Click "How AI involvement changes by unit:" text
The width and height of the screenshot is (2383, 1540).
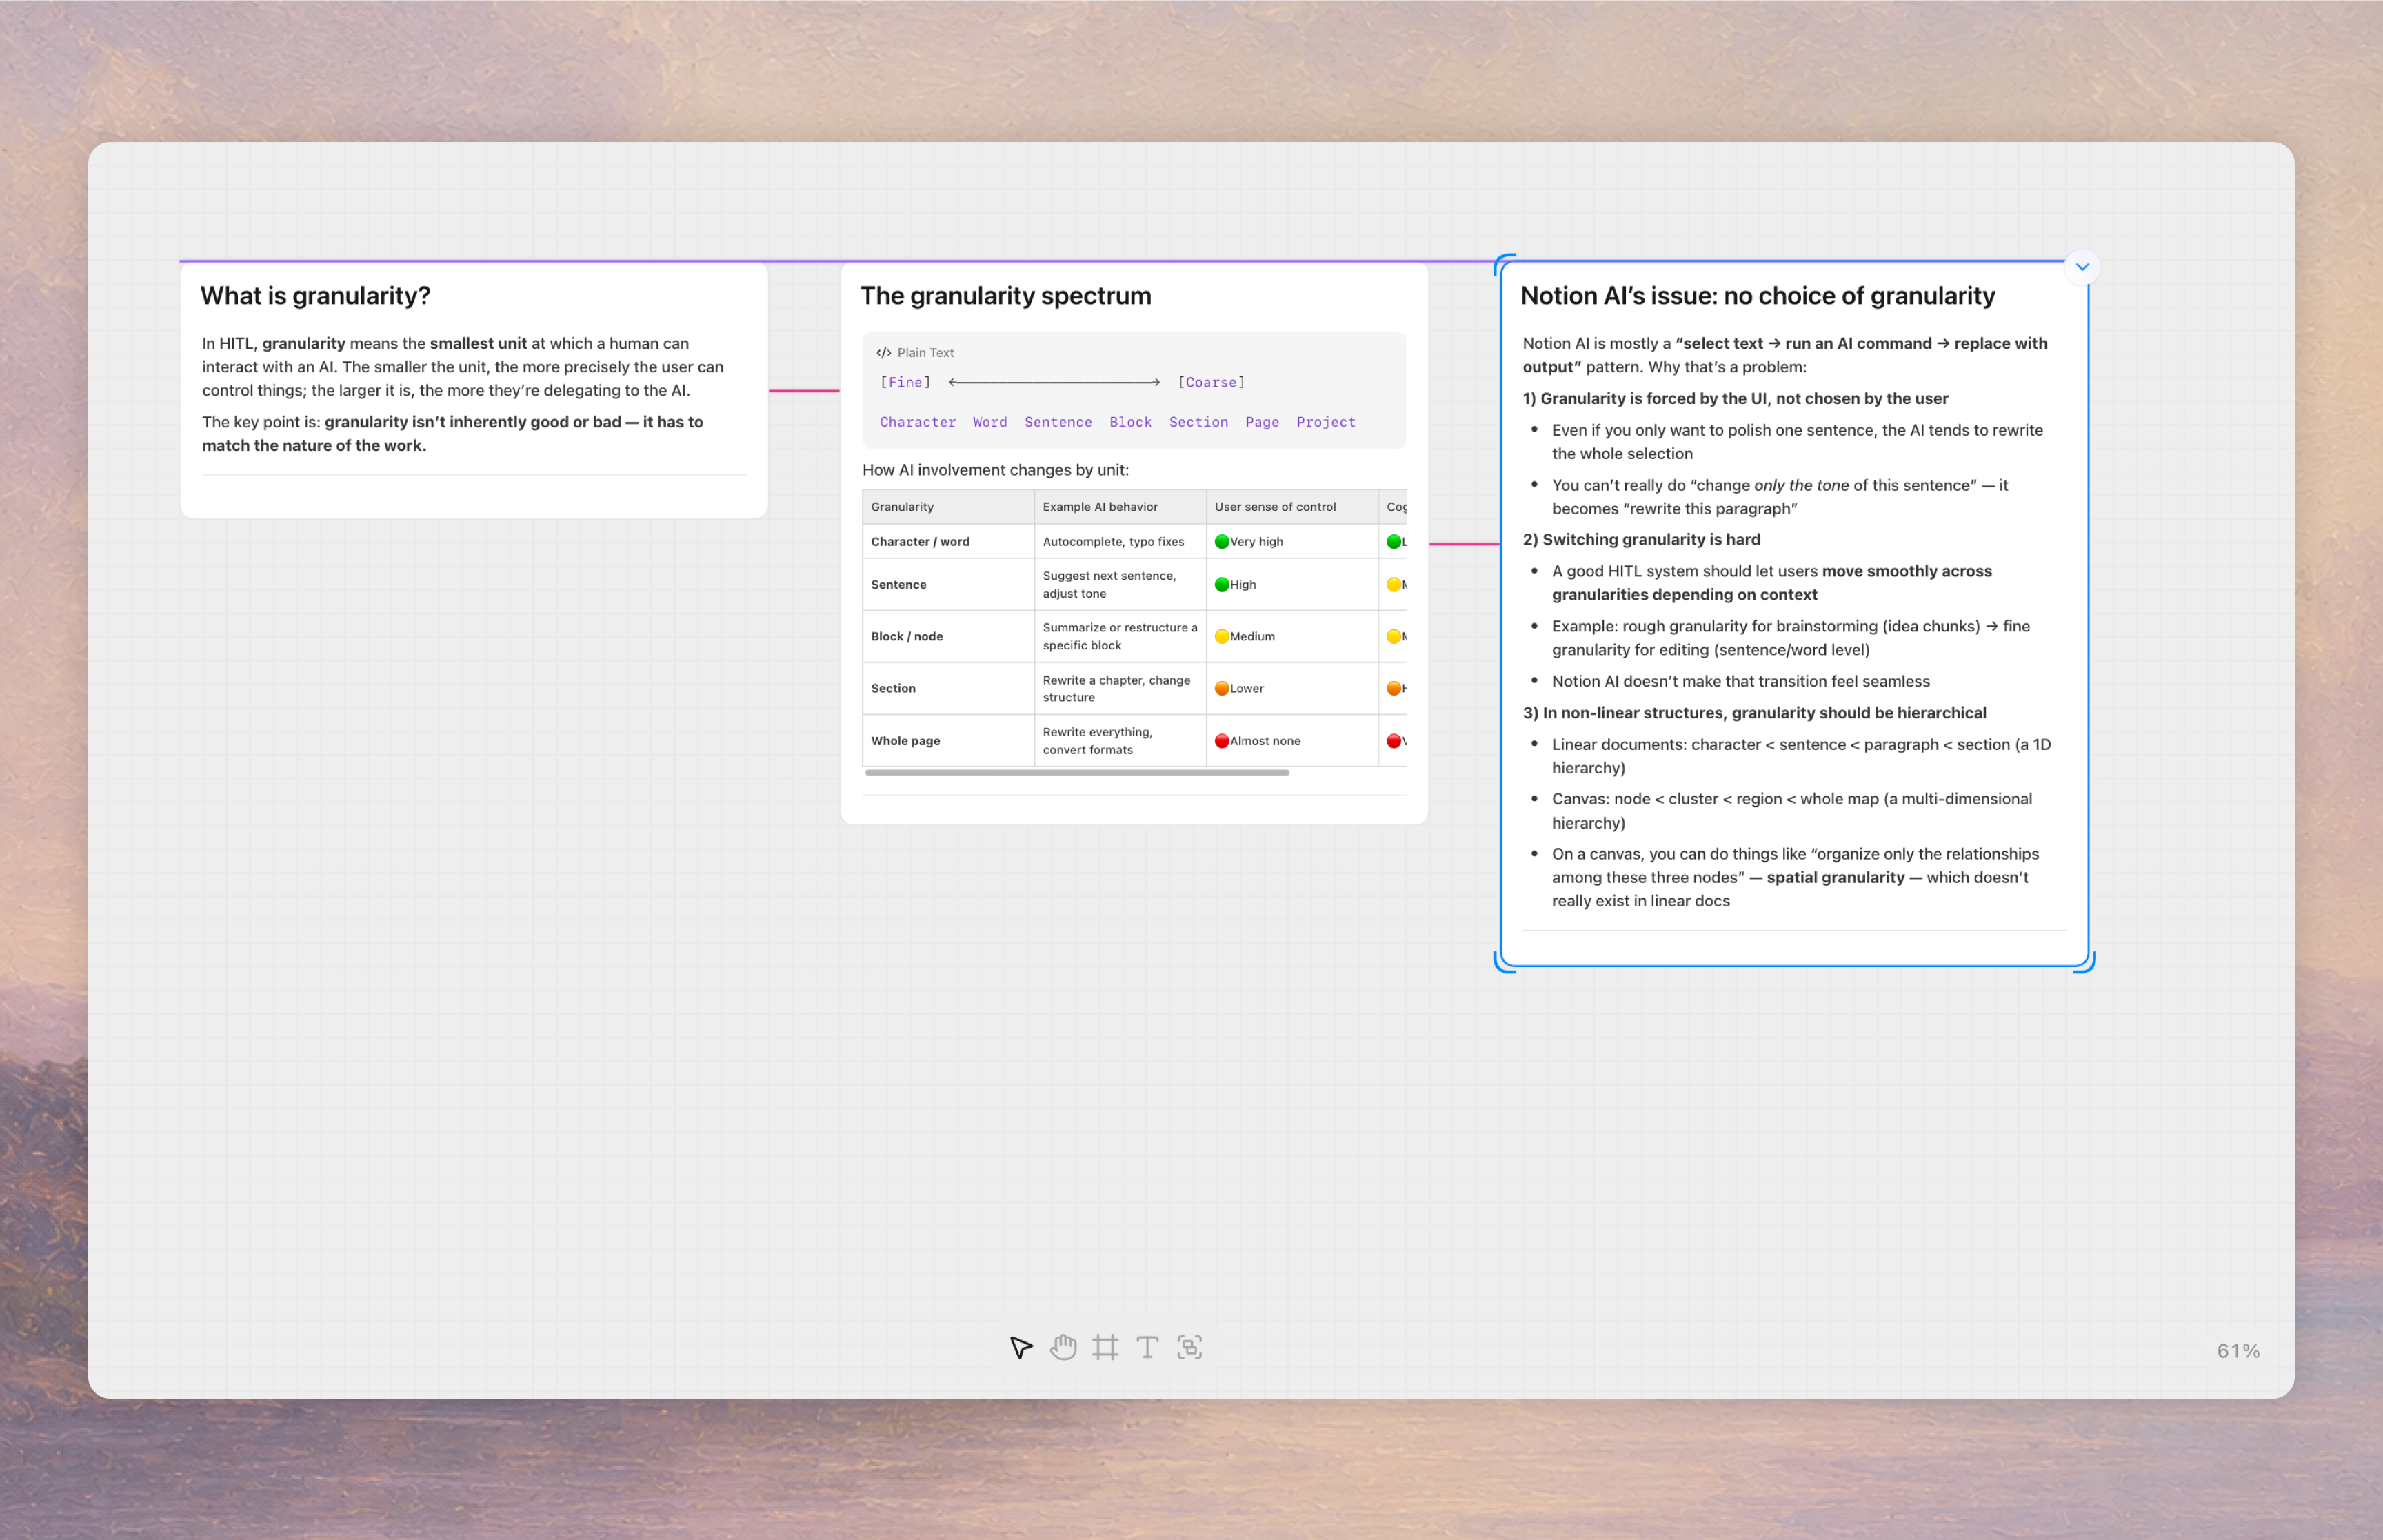point(995,470)
